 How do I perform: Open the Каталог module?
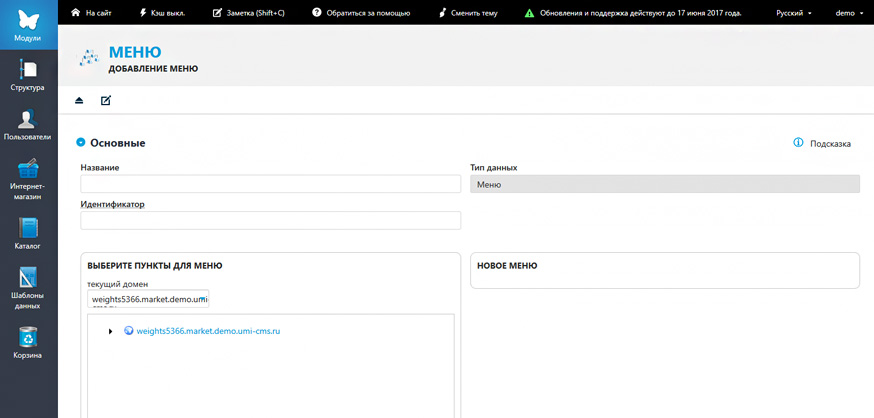coord(28,233)
